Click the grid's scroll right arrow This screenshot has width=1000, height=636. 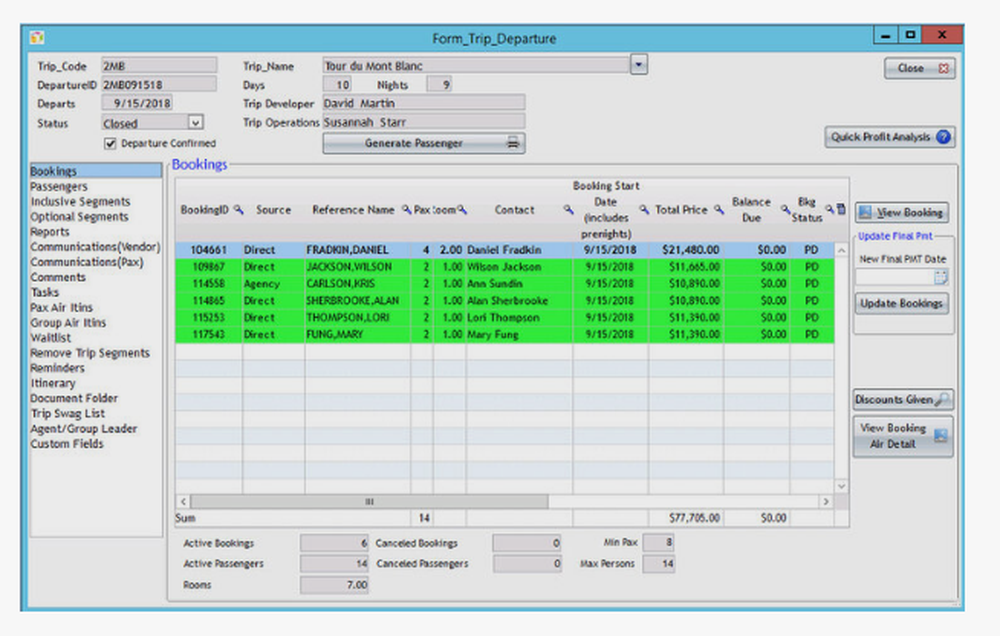826,501
